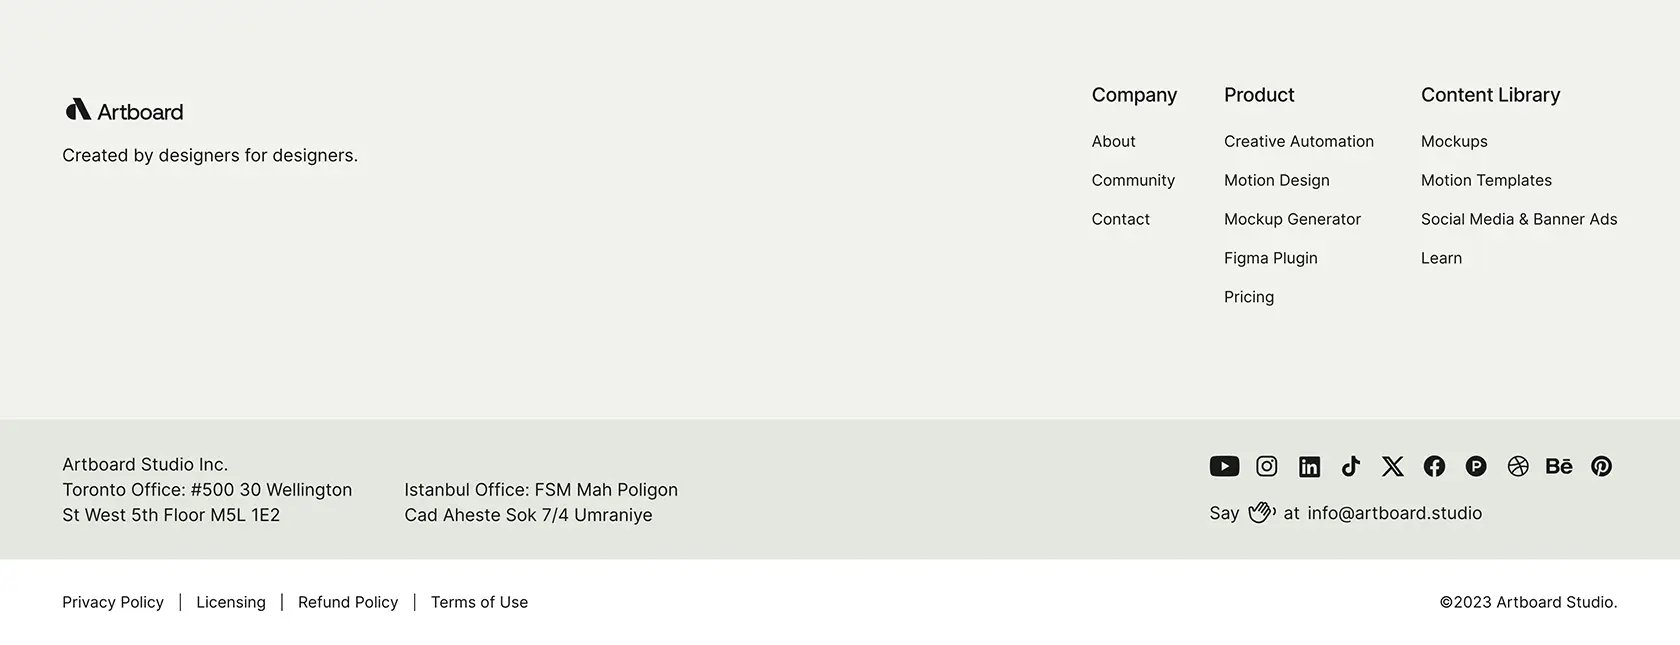Open the YouTube social icon
The image size is (1680, 645).
(x=1224, y=466)
